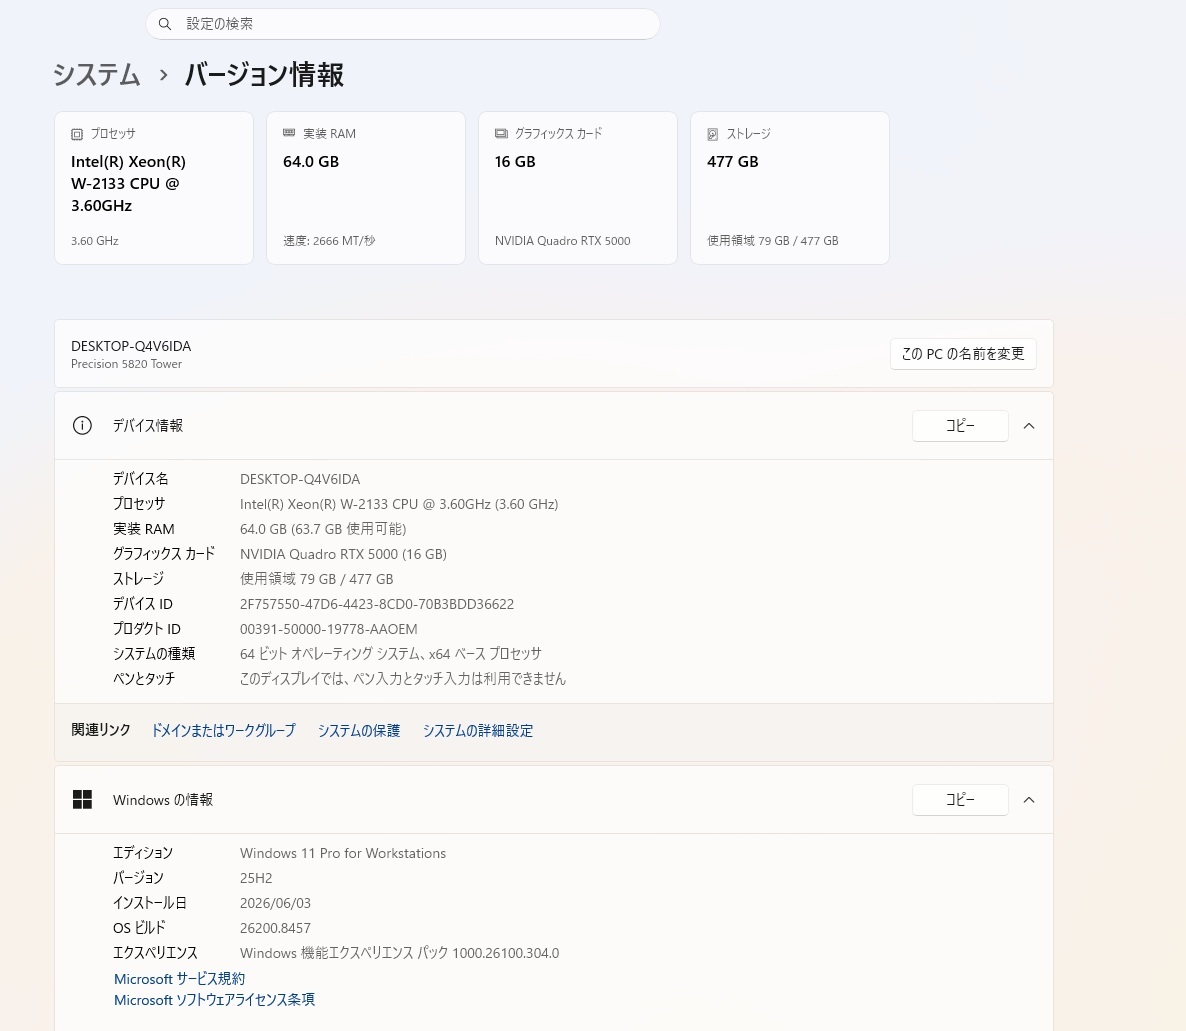Screen dimensions: 1186x1031
Task: Click the Windows logo icon in Windows の情報
Action: point(82,800)
